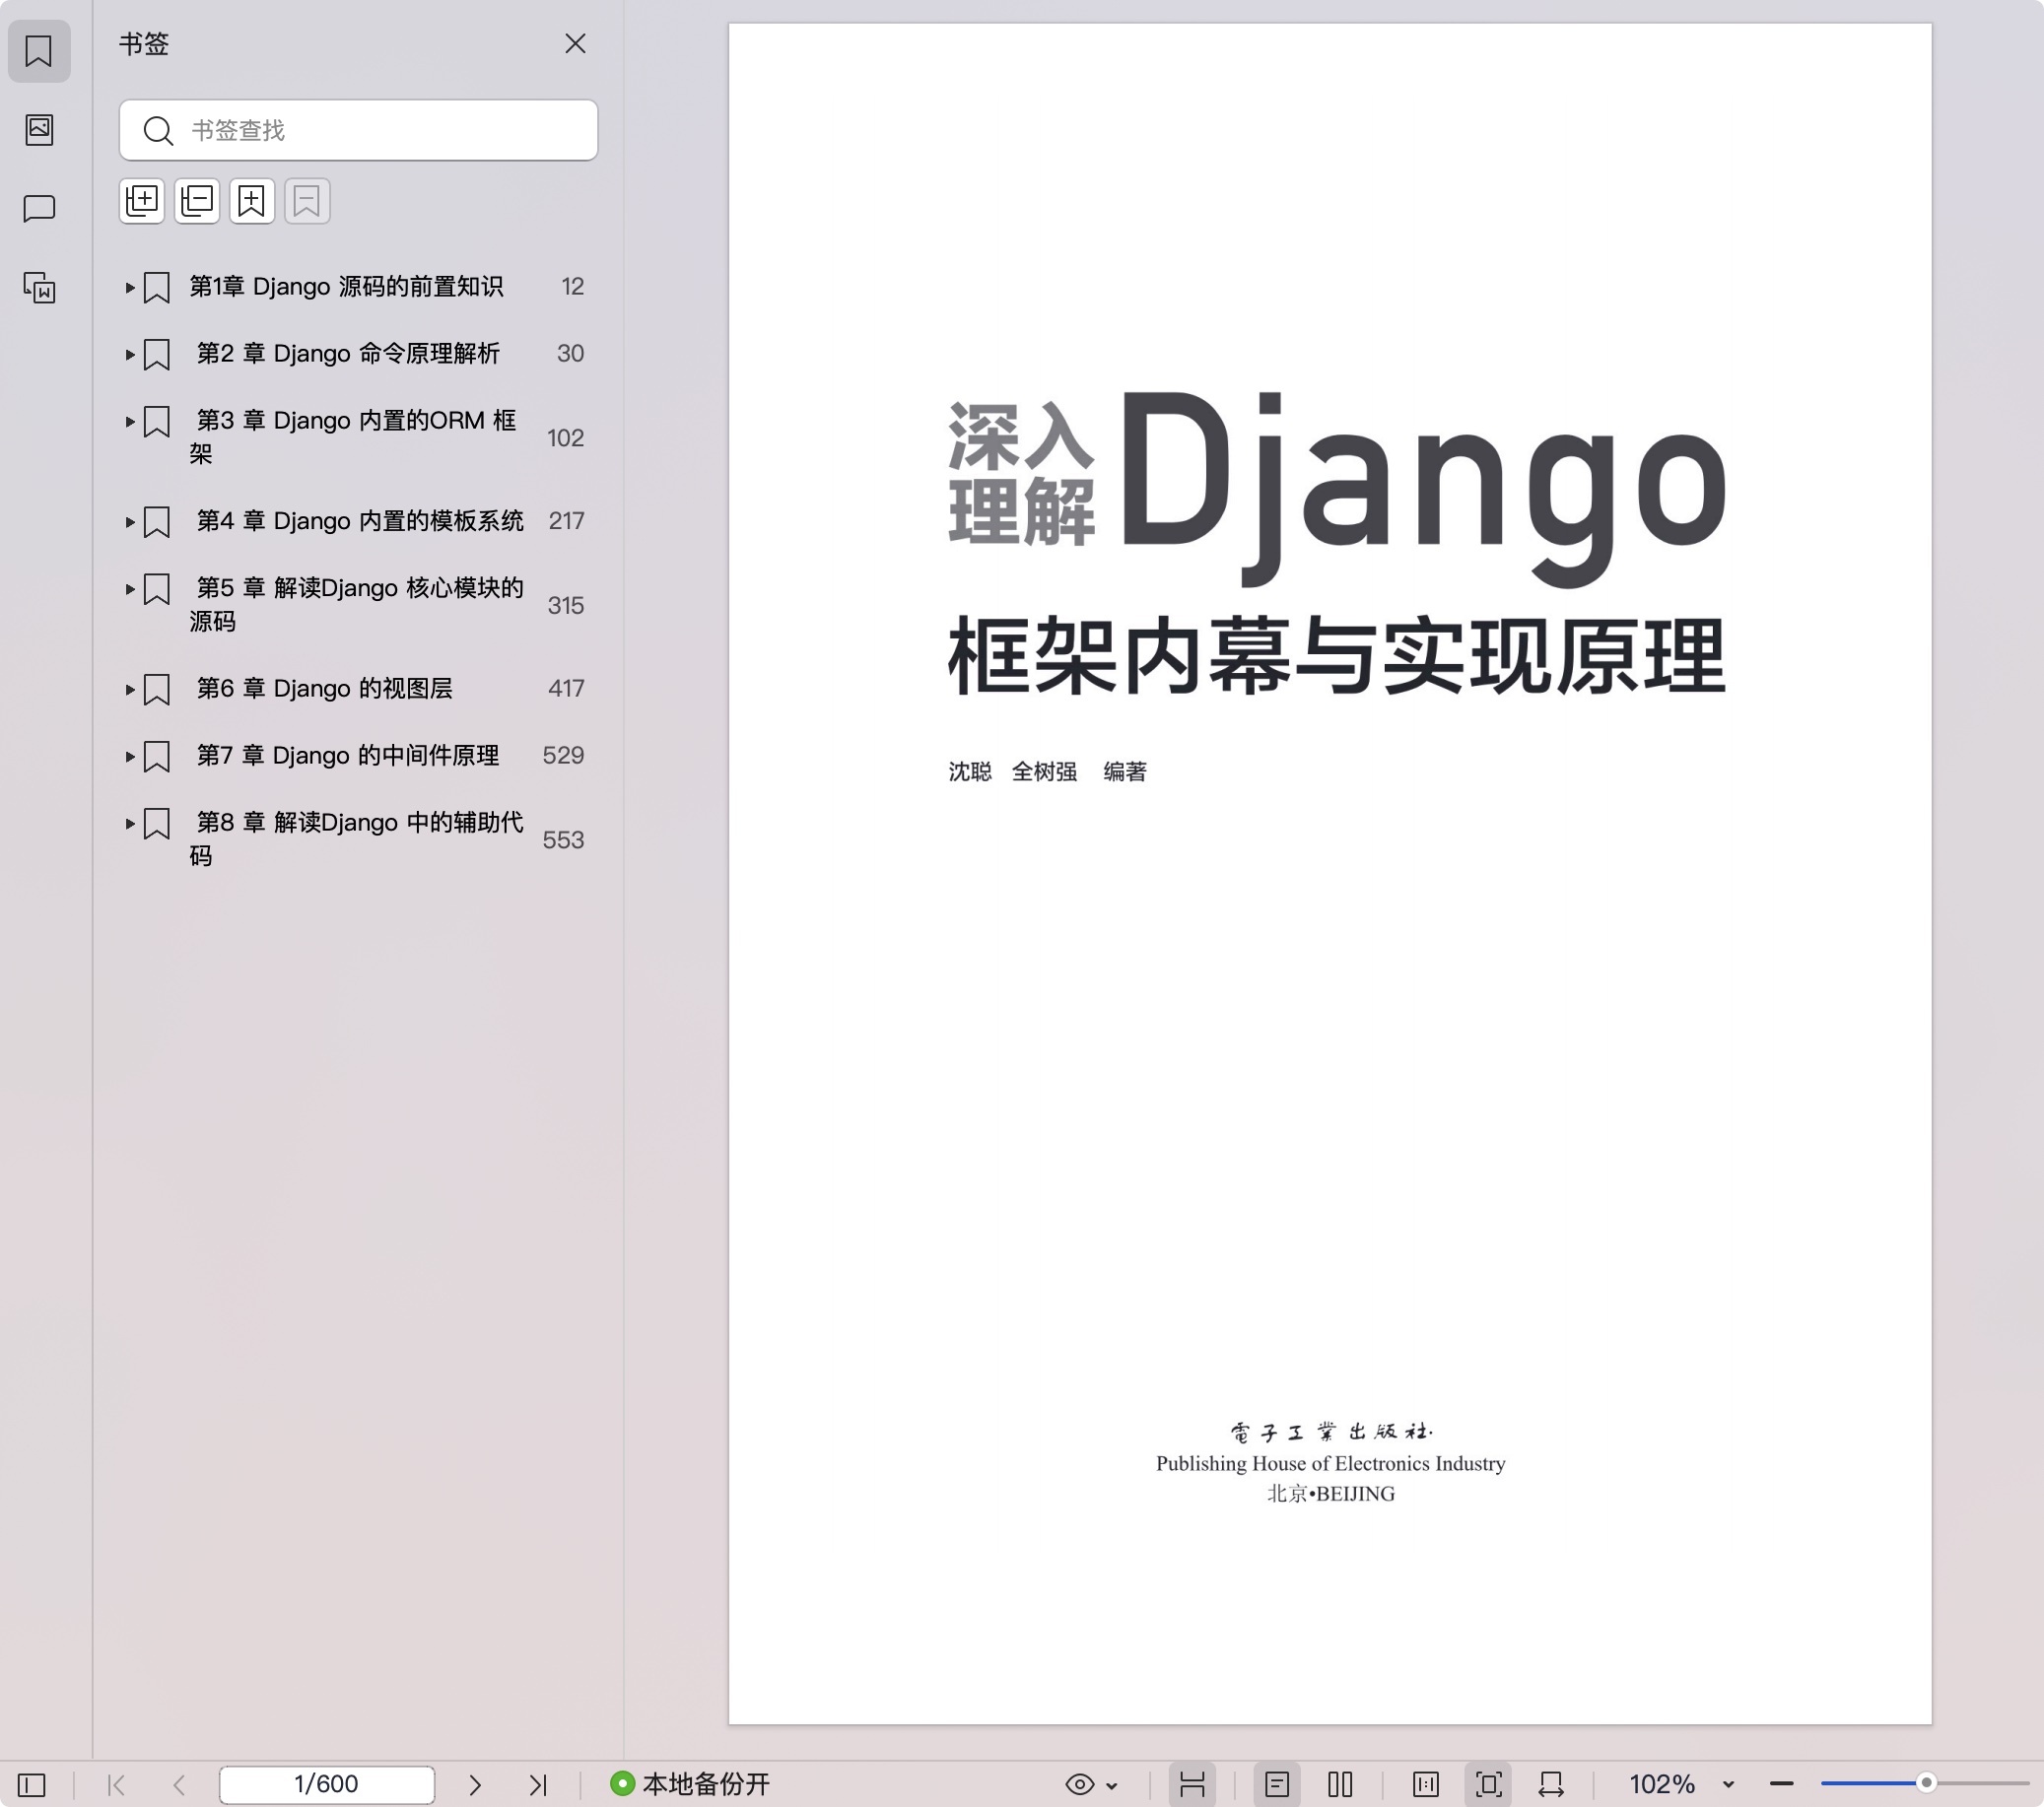Click the search magnifier icon
The image size is (2044, 1807).
[158, 130]
